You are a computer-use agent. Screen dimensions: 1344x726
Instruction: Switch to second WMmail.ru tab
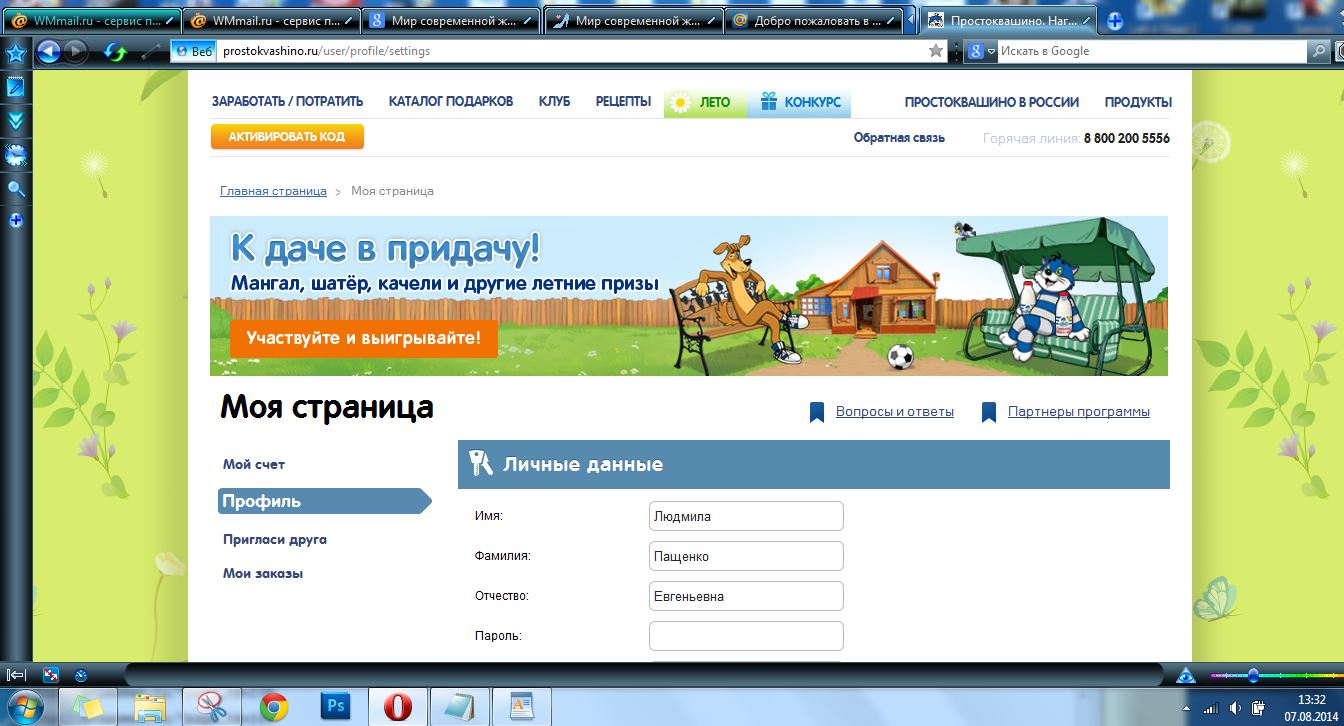[x=273, y=21]
